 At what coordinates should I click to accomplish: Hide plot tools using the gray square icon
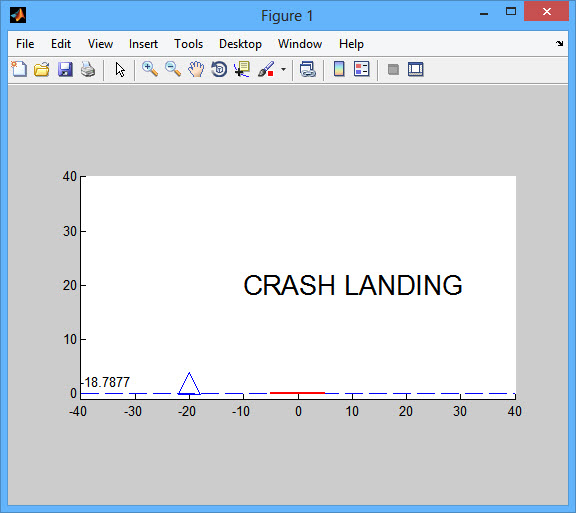pyautogui.click(x=393, y=69)
